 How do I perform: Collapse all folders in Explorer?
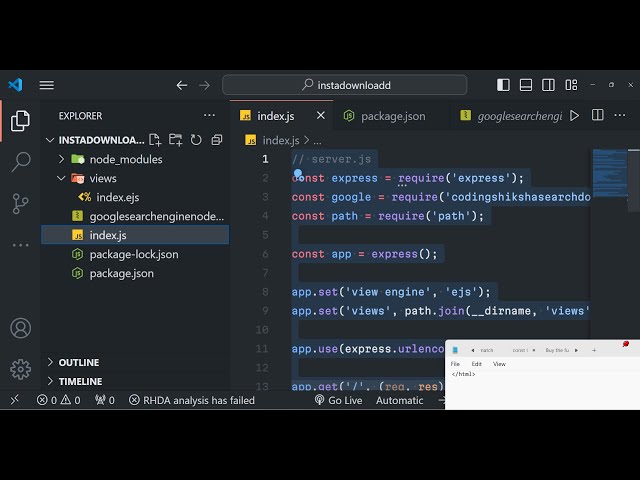coord(216,140)
